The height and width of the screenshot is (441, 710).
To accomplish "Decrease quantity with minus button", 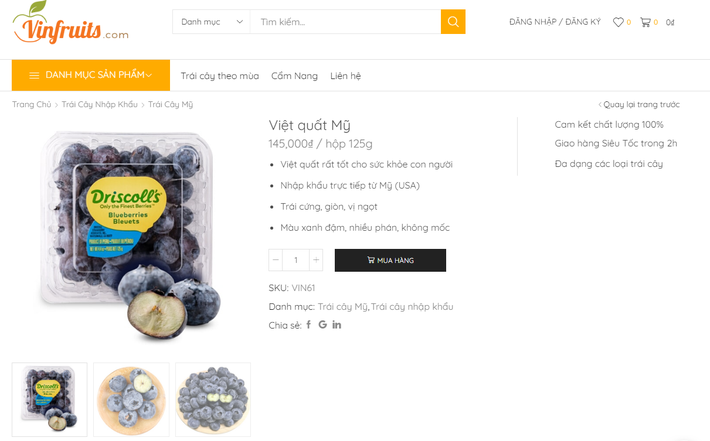I will click(276, 261).
